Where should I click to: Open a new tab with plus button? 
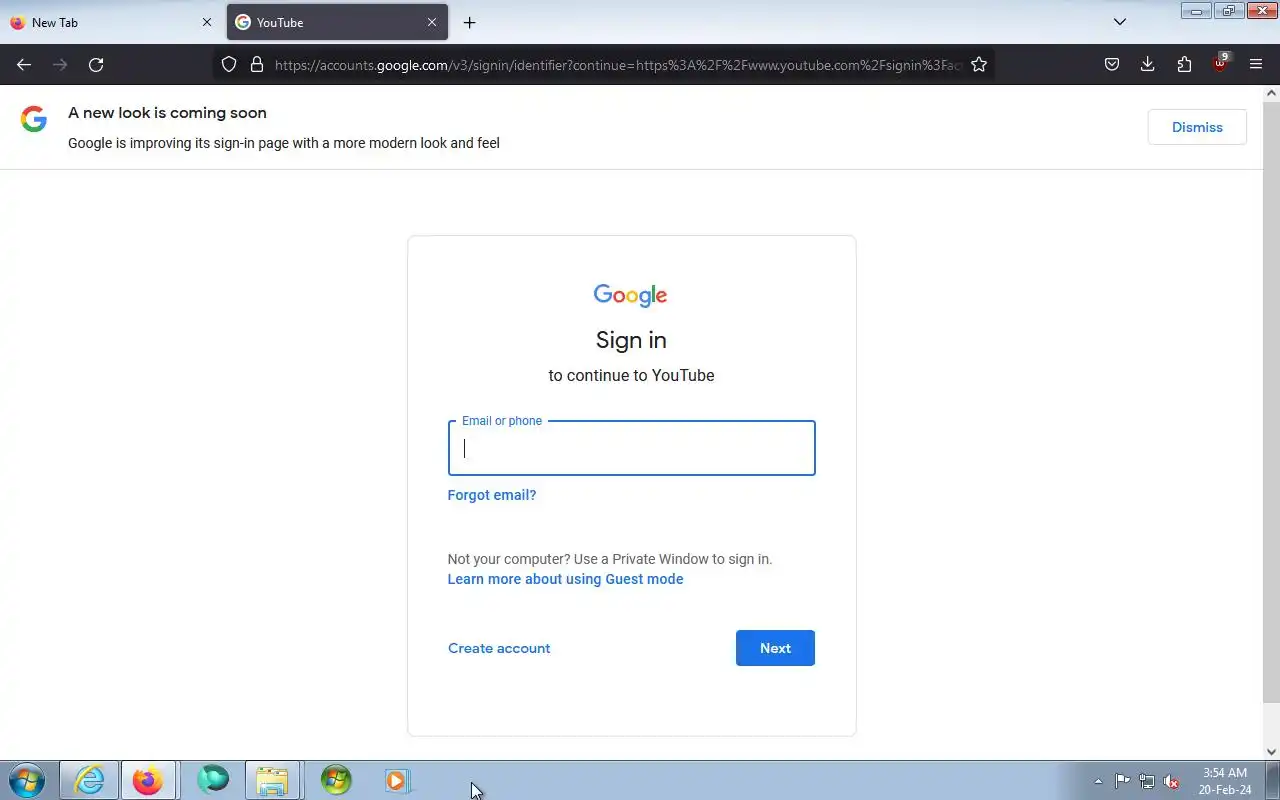(469, 22)
